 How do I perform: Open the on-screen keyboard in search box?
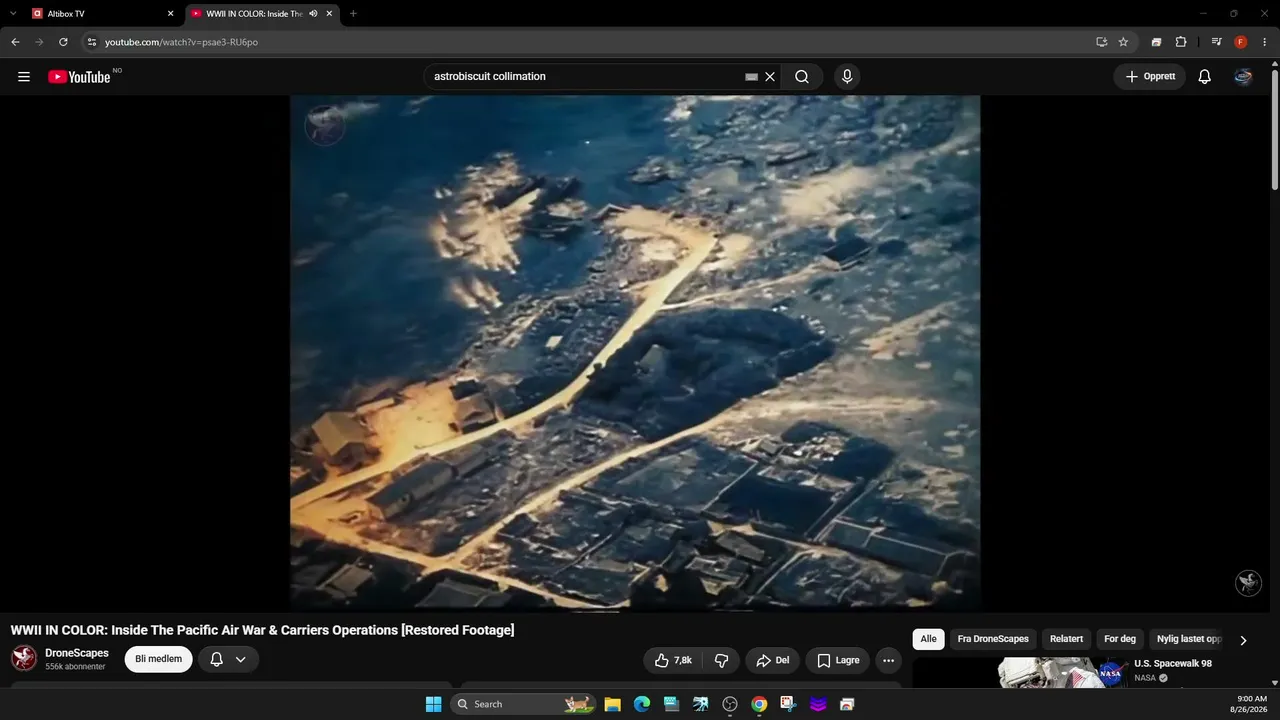[751, 77]
